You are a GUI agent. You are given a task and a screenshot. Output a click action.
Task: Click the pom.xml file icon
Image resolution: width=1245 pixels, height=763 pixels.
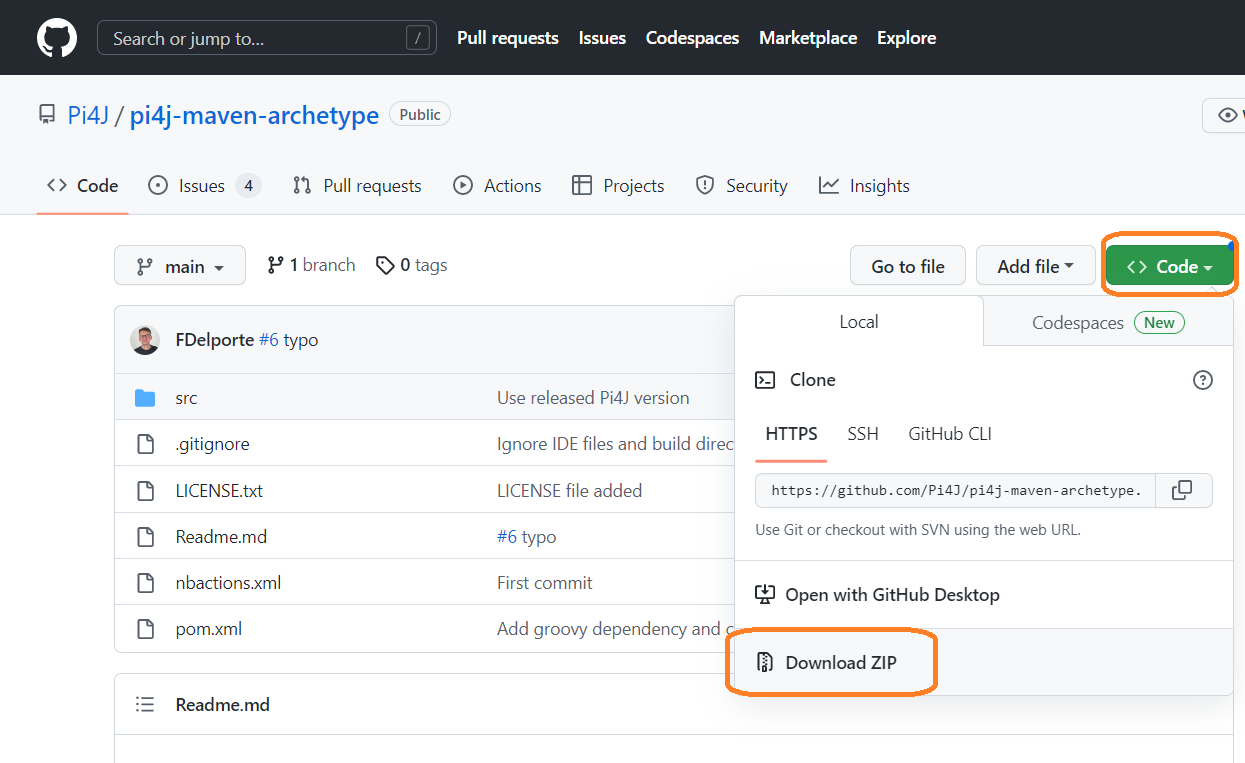tap(145, 629)
